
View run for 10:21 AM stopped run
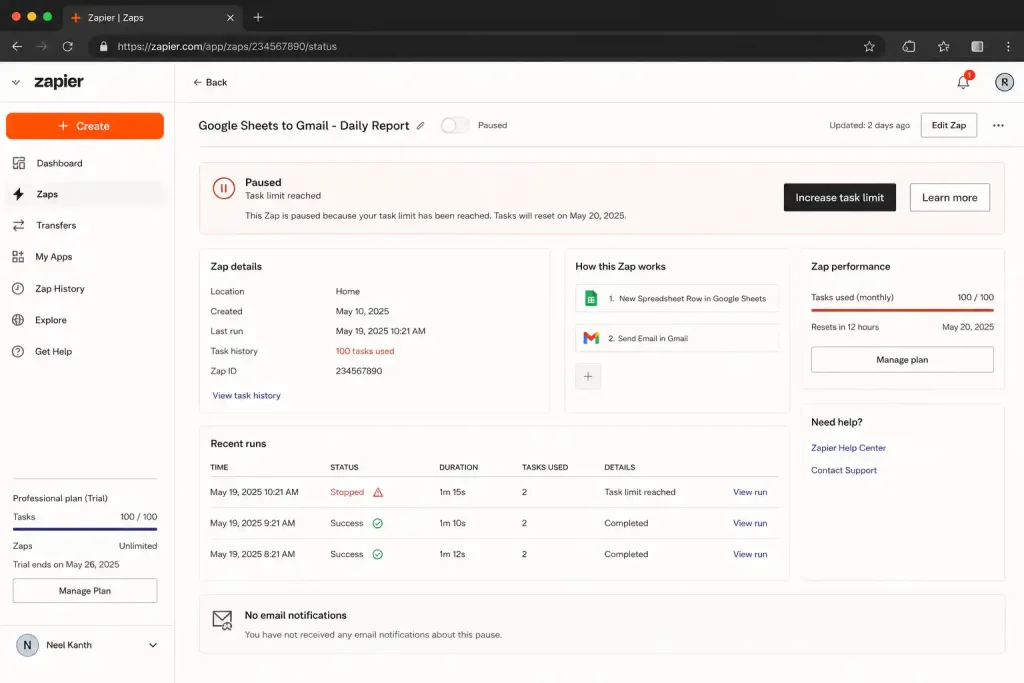(750, 492)
